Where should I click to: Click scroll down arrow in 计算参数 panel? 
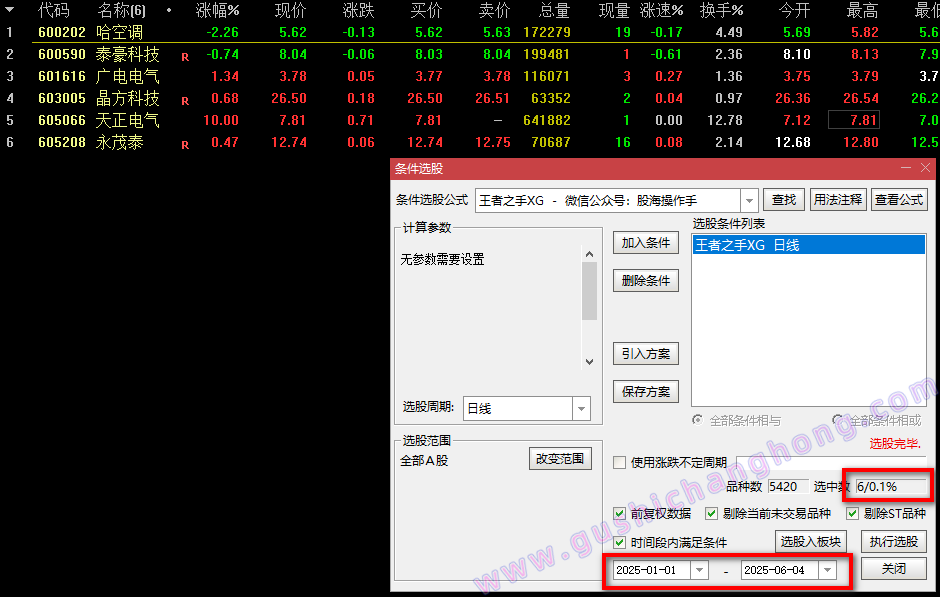589,361
